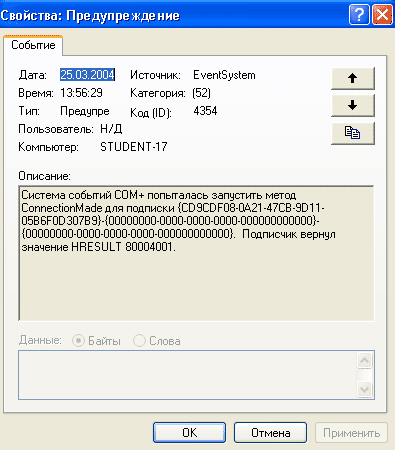Click the Дата: label

32,75
